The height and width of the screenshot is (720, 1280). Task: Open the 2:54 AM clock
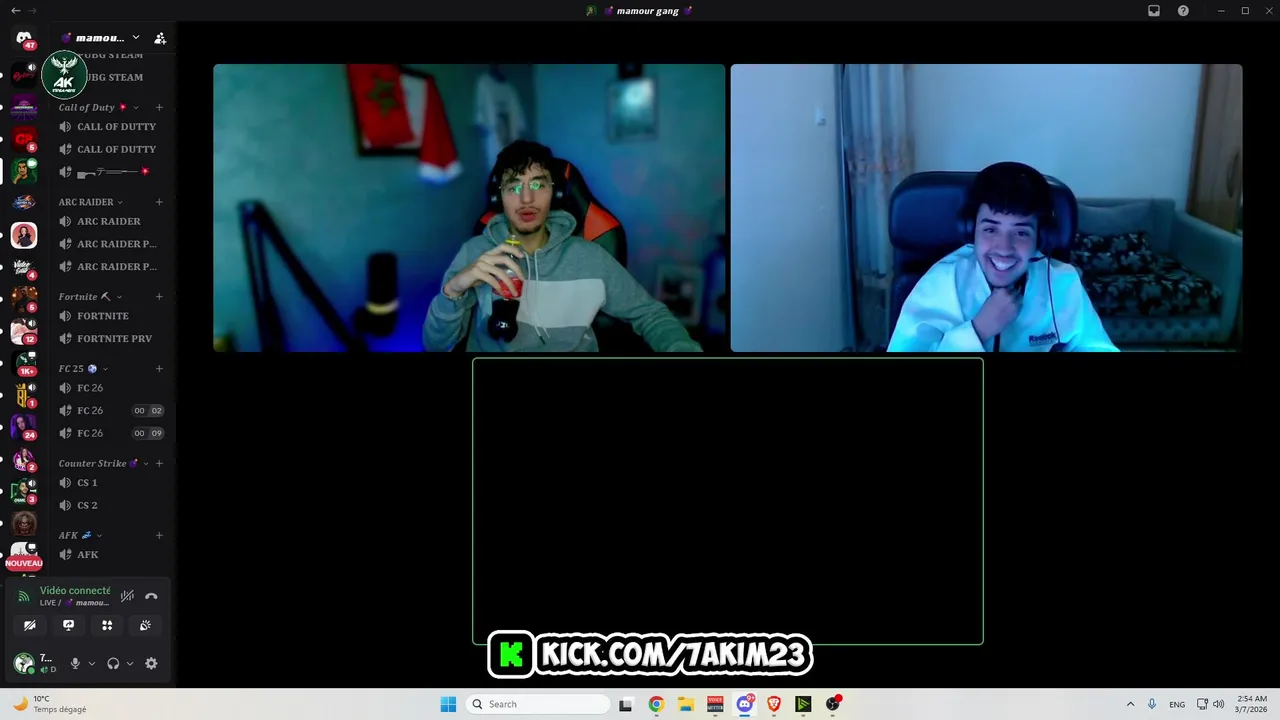point(1252,704)
